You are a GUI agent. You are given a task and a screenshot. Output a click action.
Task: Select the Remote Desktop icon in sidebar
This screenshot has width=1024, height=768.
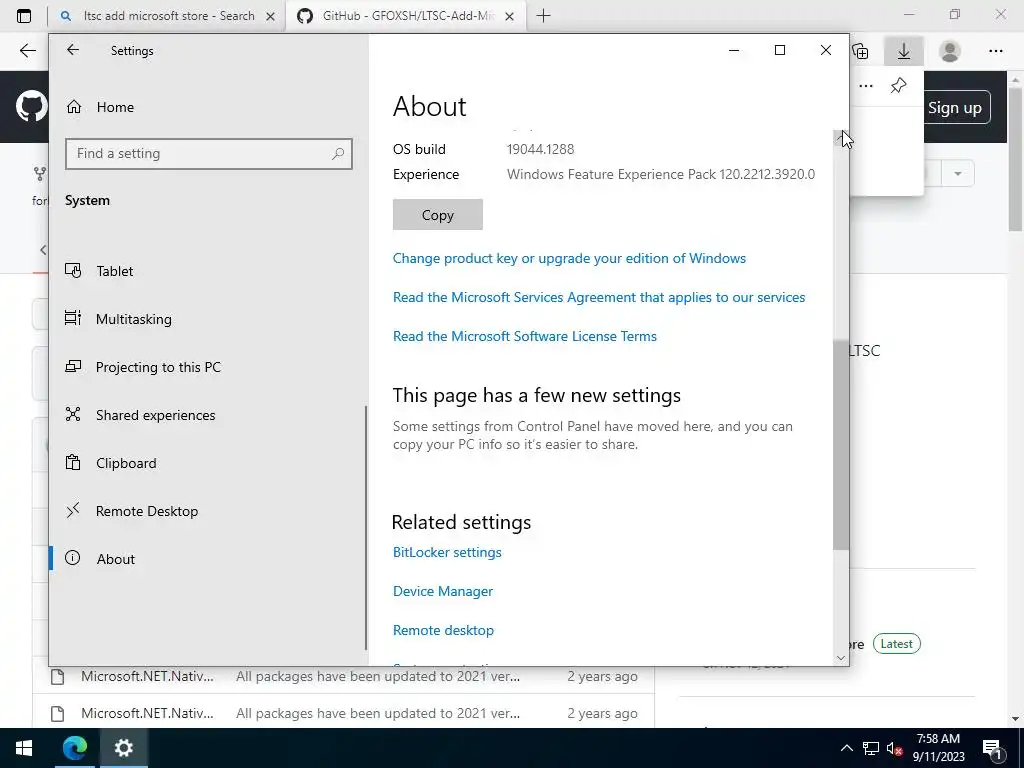tap(72, 510)
